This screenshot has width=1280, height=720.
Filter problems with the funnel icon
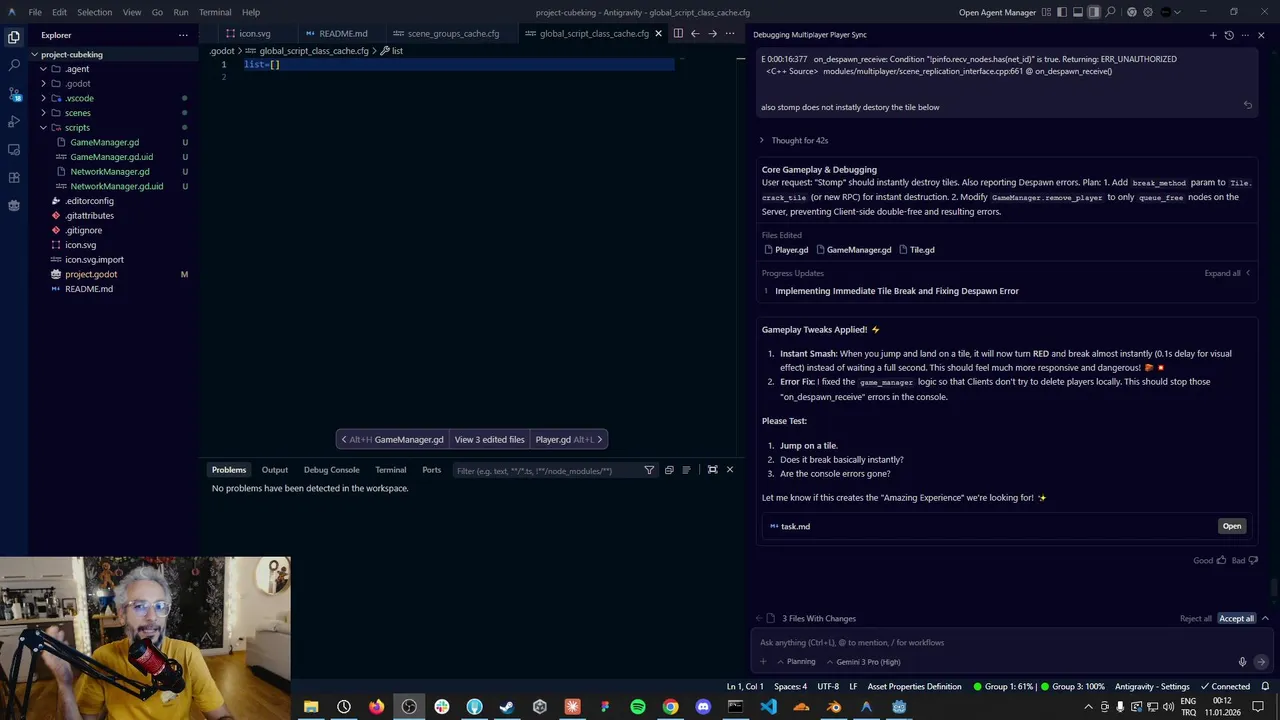[x=649, y=470]
